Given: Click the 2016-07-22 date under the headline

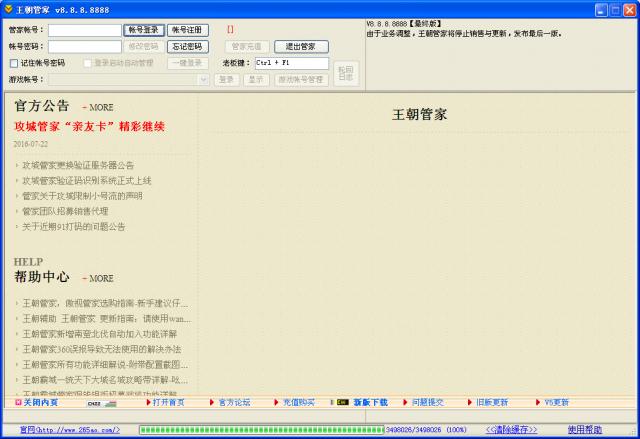Looking at the screenshot, I should tap(31, 144).
